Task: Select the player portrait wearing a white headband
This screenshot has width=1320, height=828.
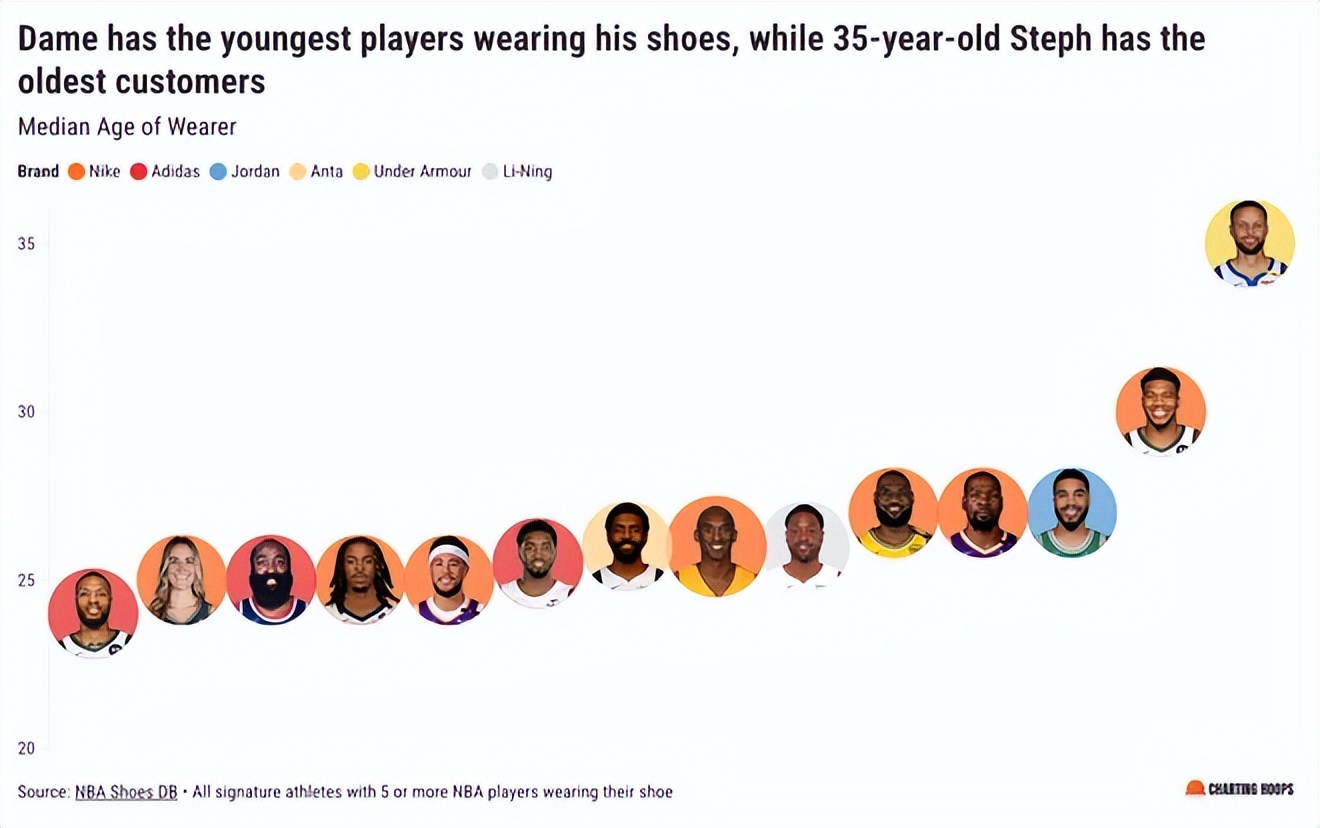Action: [x=449, y=580]
